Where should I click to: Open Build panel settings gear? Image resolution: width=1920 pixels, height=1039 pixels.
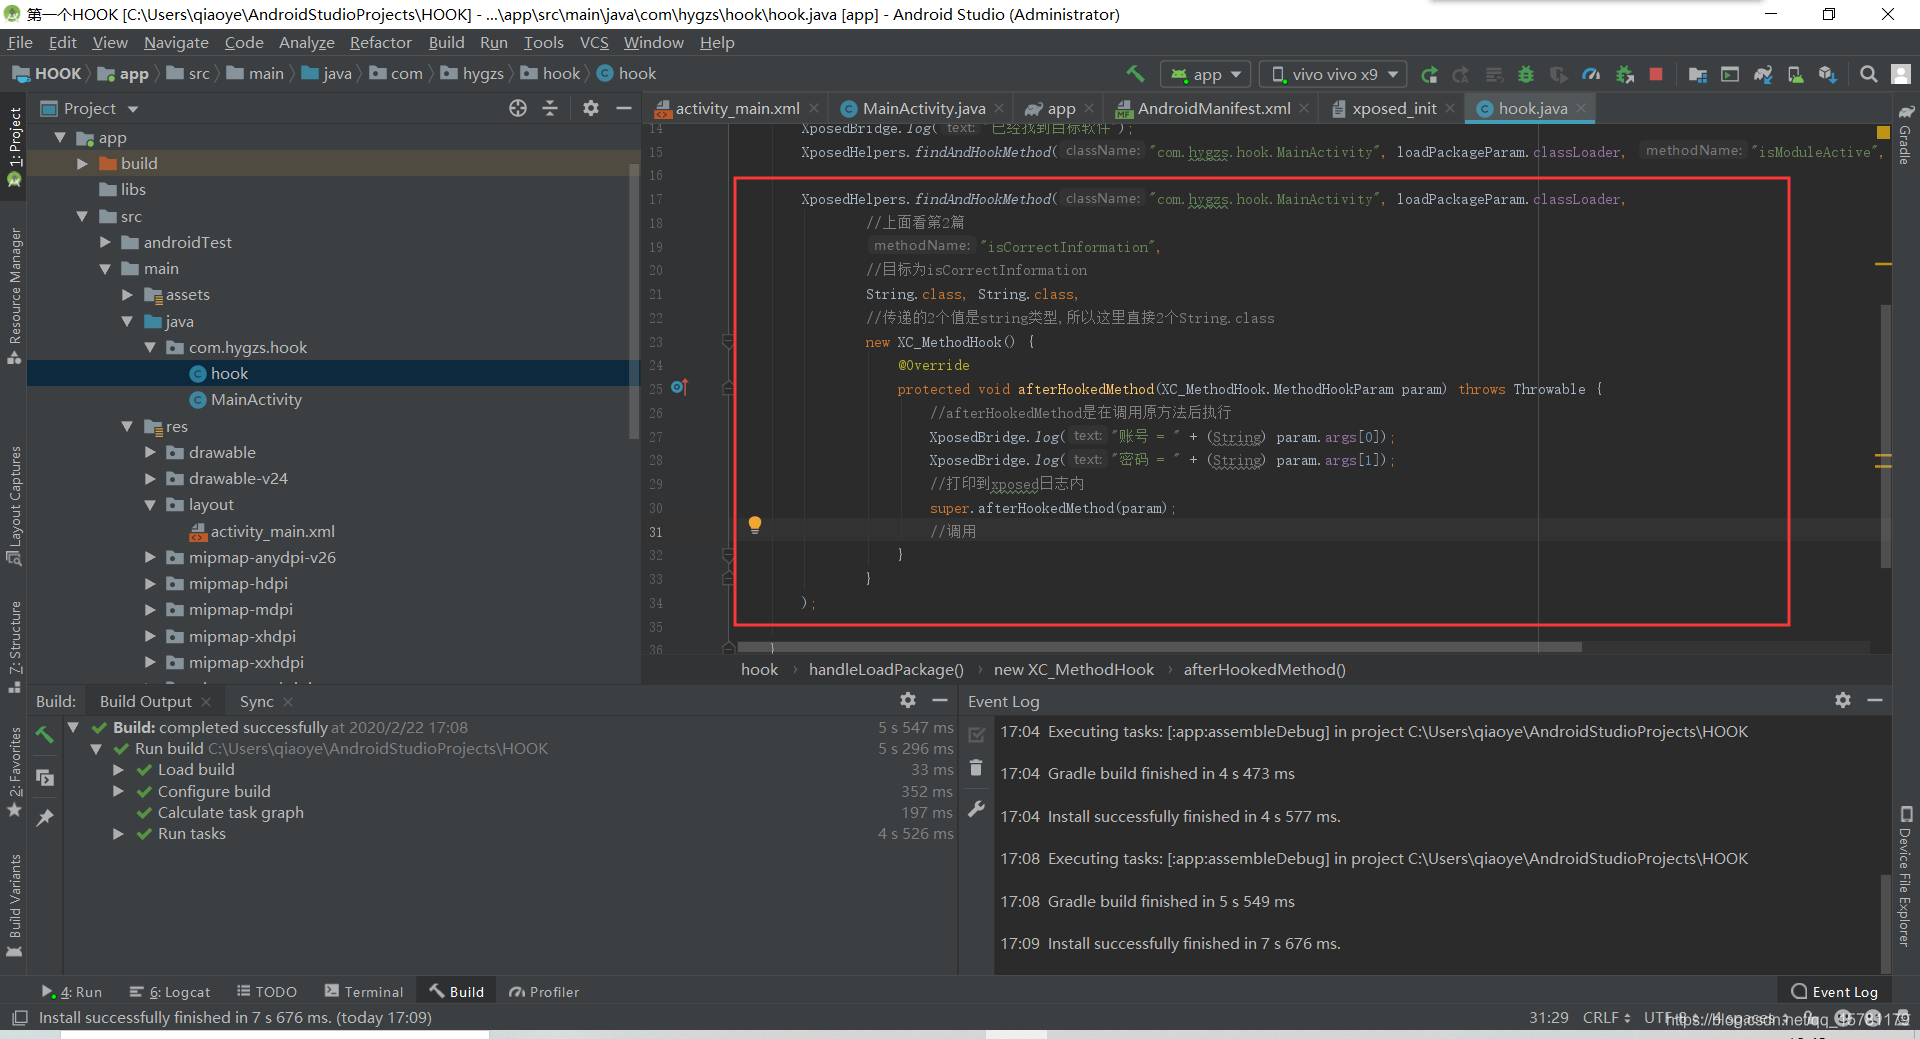coord(907,700)
